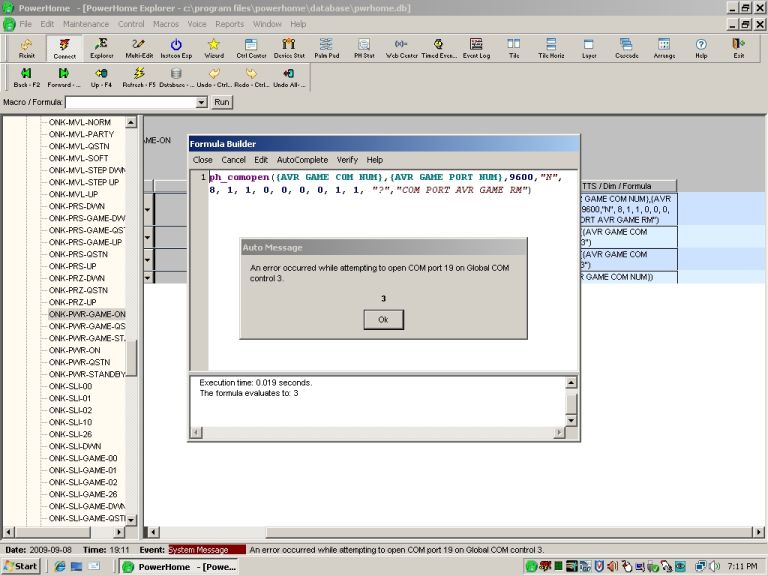Open the Web Center icon
The image size is (768, 576).
[401, 48]
